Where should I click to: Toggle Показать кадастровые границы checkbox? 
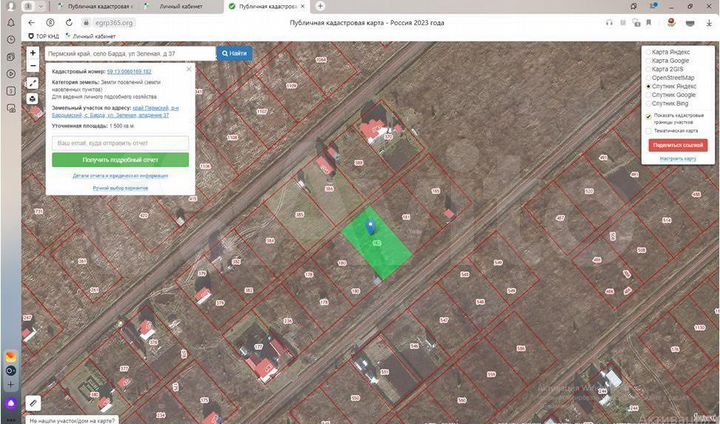tap(648, 116)
